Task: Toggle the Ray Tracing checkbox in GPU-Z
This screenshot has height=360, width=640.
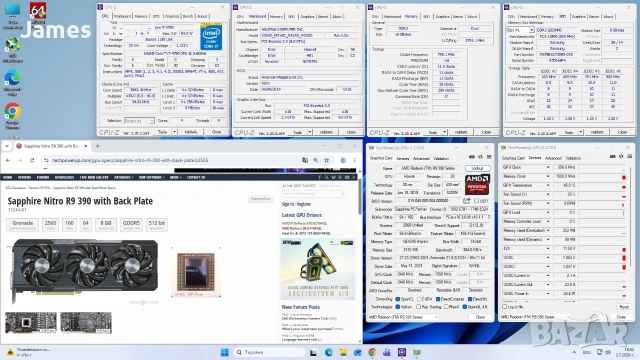Action: point(418,307)
